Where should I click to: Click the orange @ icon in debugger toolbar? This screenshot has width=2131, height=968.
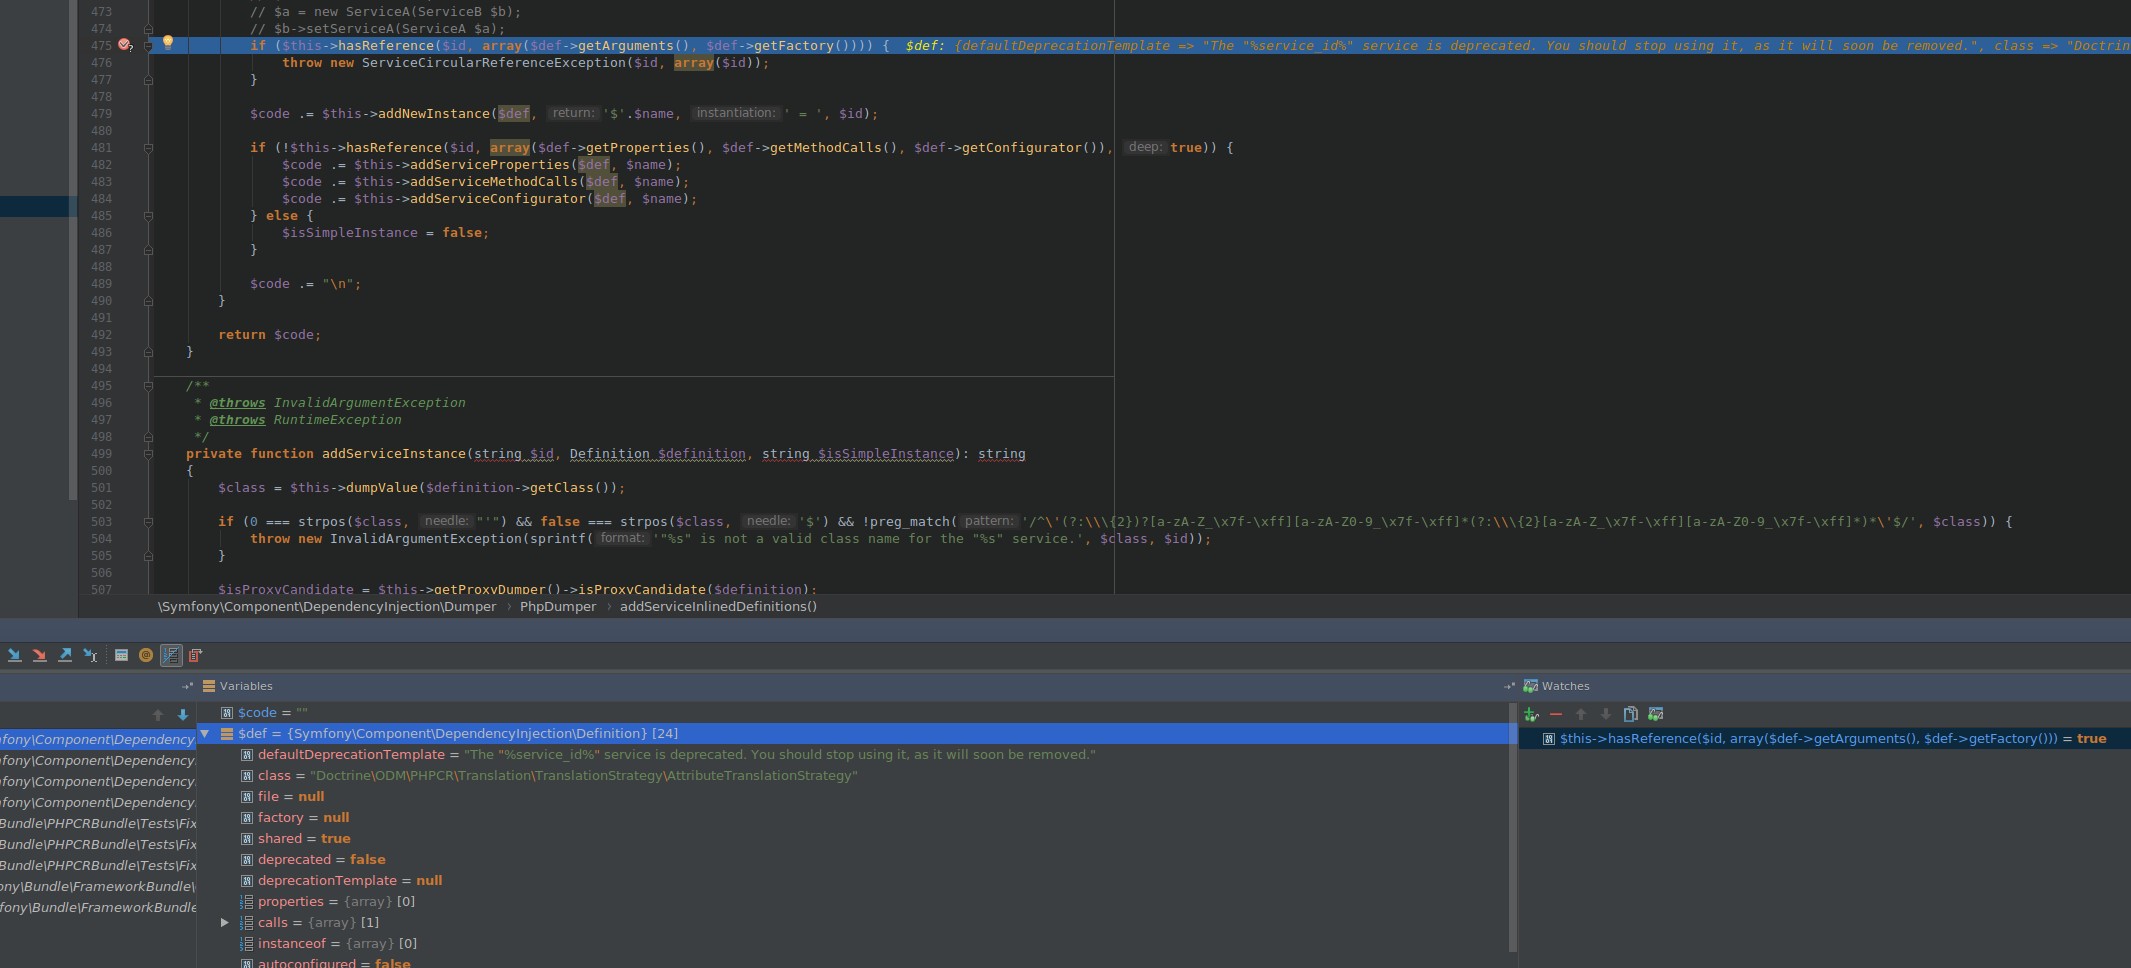point(146,655)
